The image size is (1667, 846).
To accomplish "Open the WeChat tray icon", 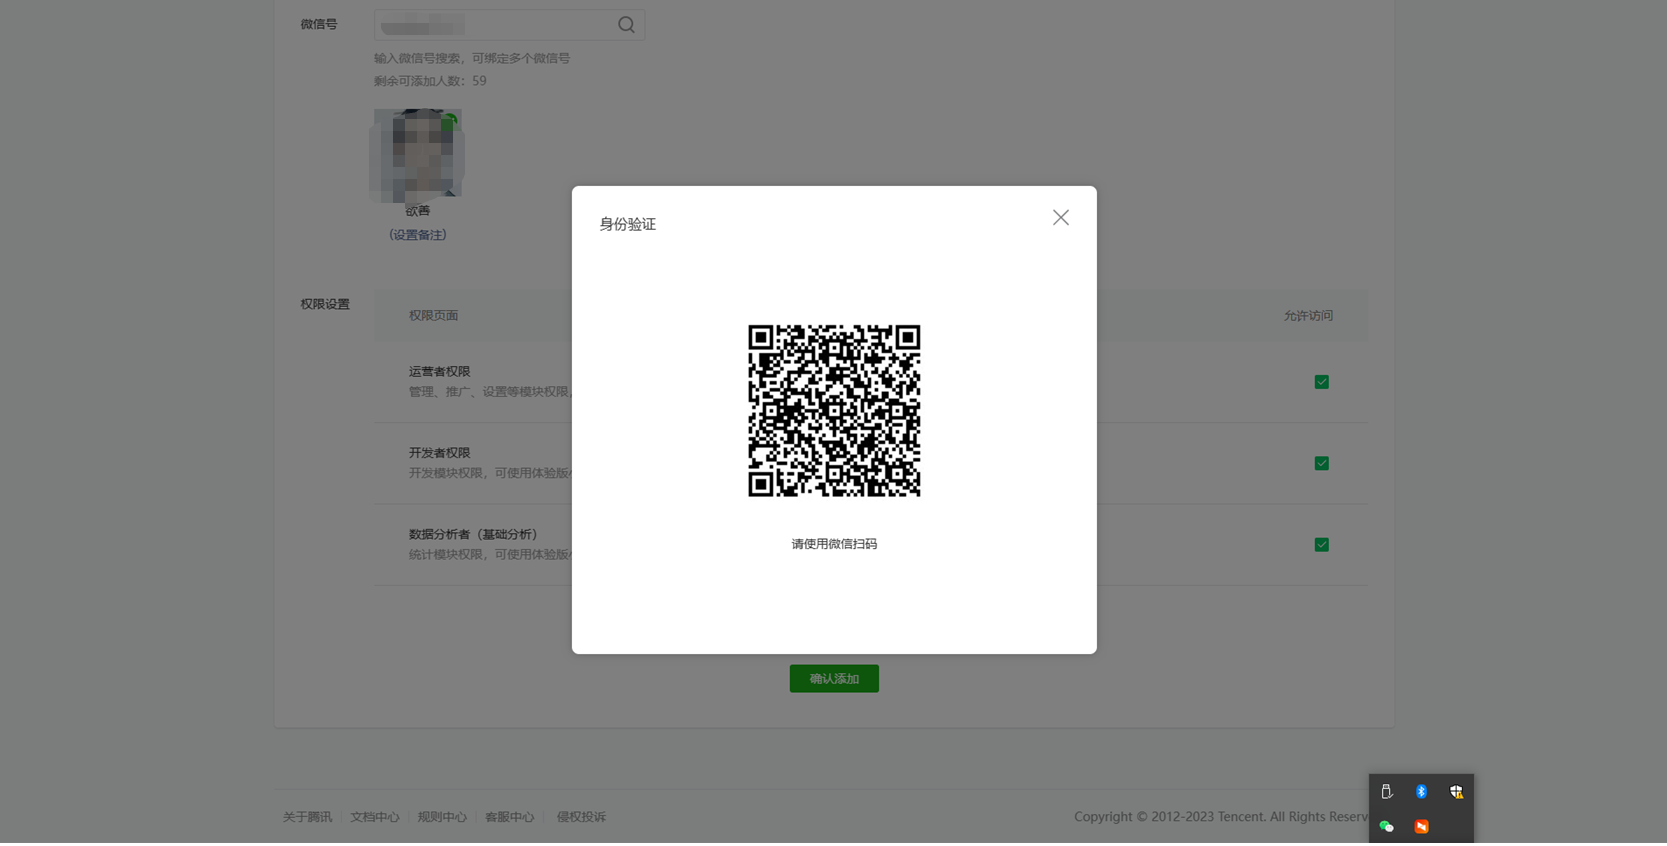I will point(1386,827).
